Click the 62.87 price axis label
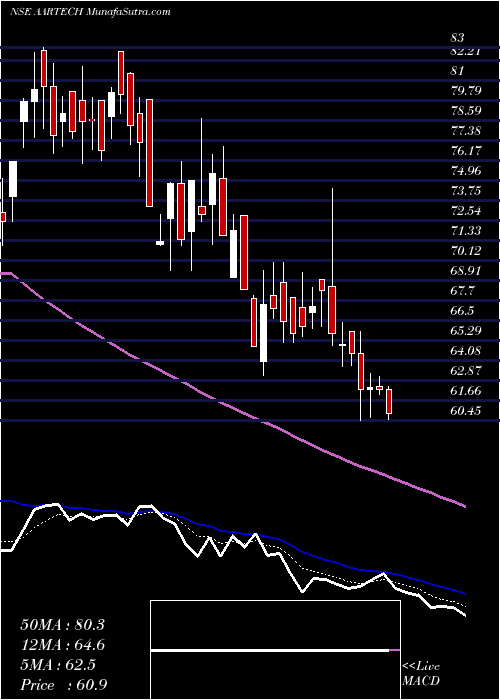 click(465, 371)
